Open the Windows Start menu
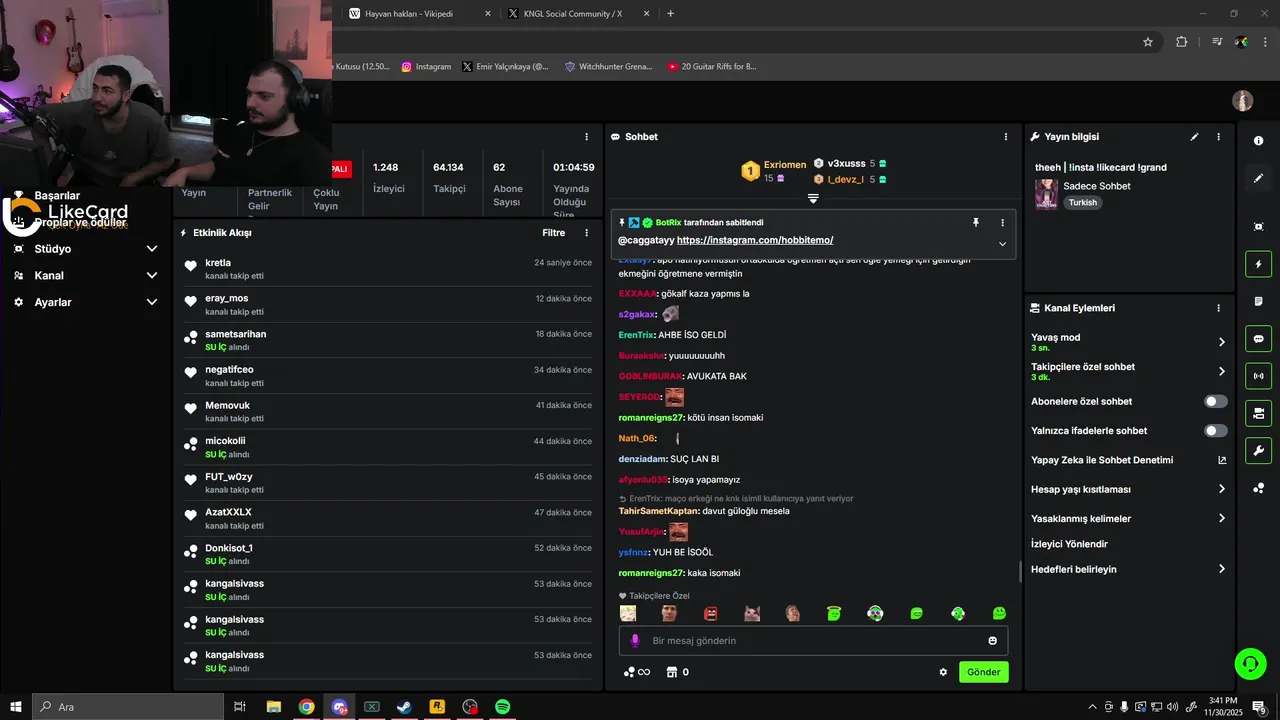Screen dimensions: 1280x720 [x=15, y=707]
